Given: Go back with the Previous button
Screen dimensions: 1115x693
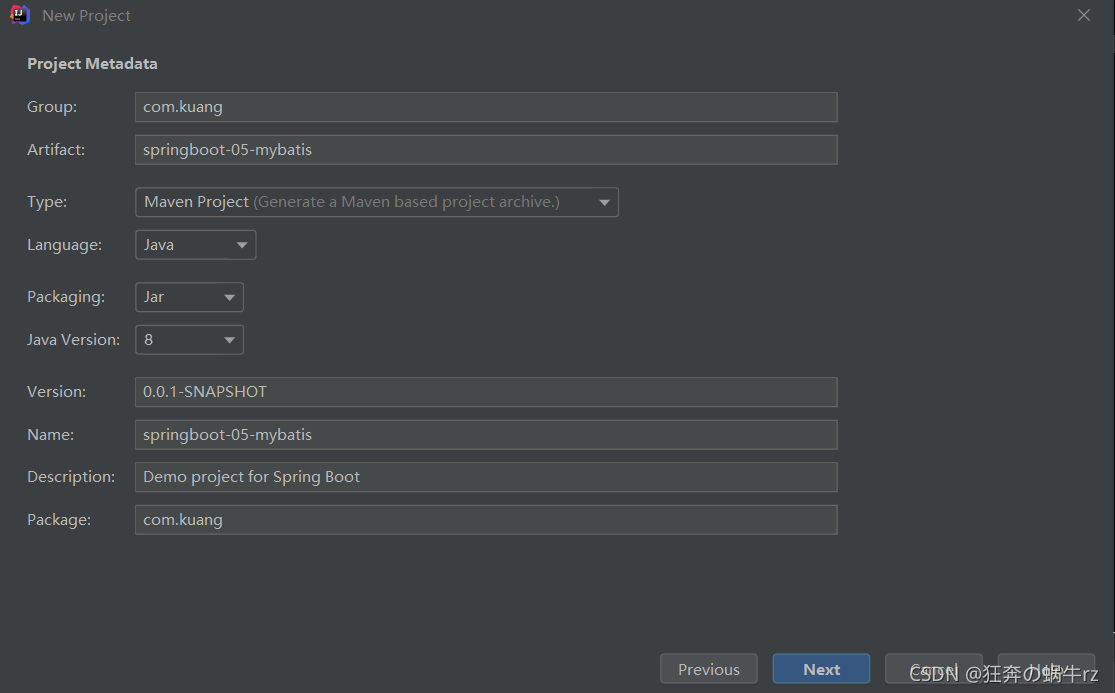Looking at the screenshot, I should point(708,669).
